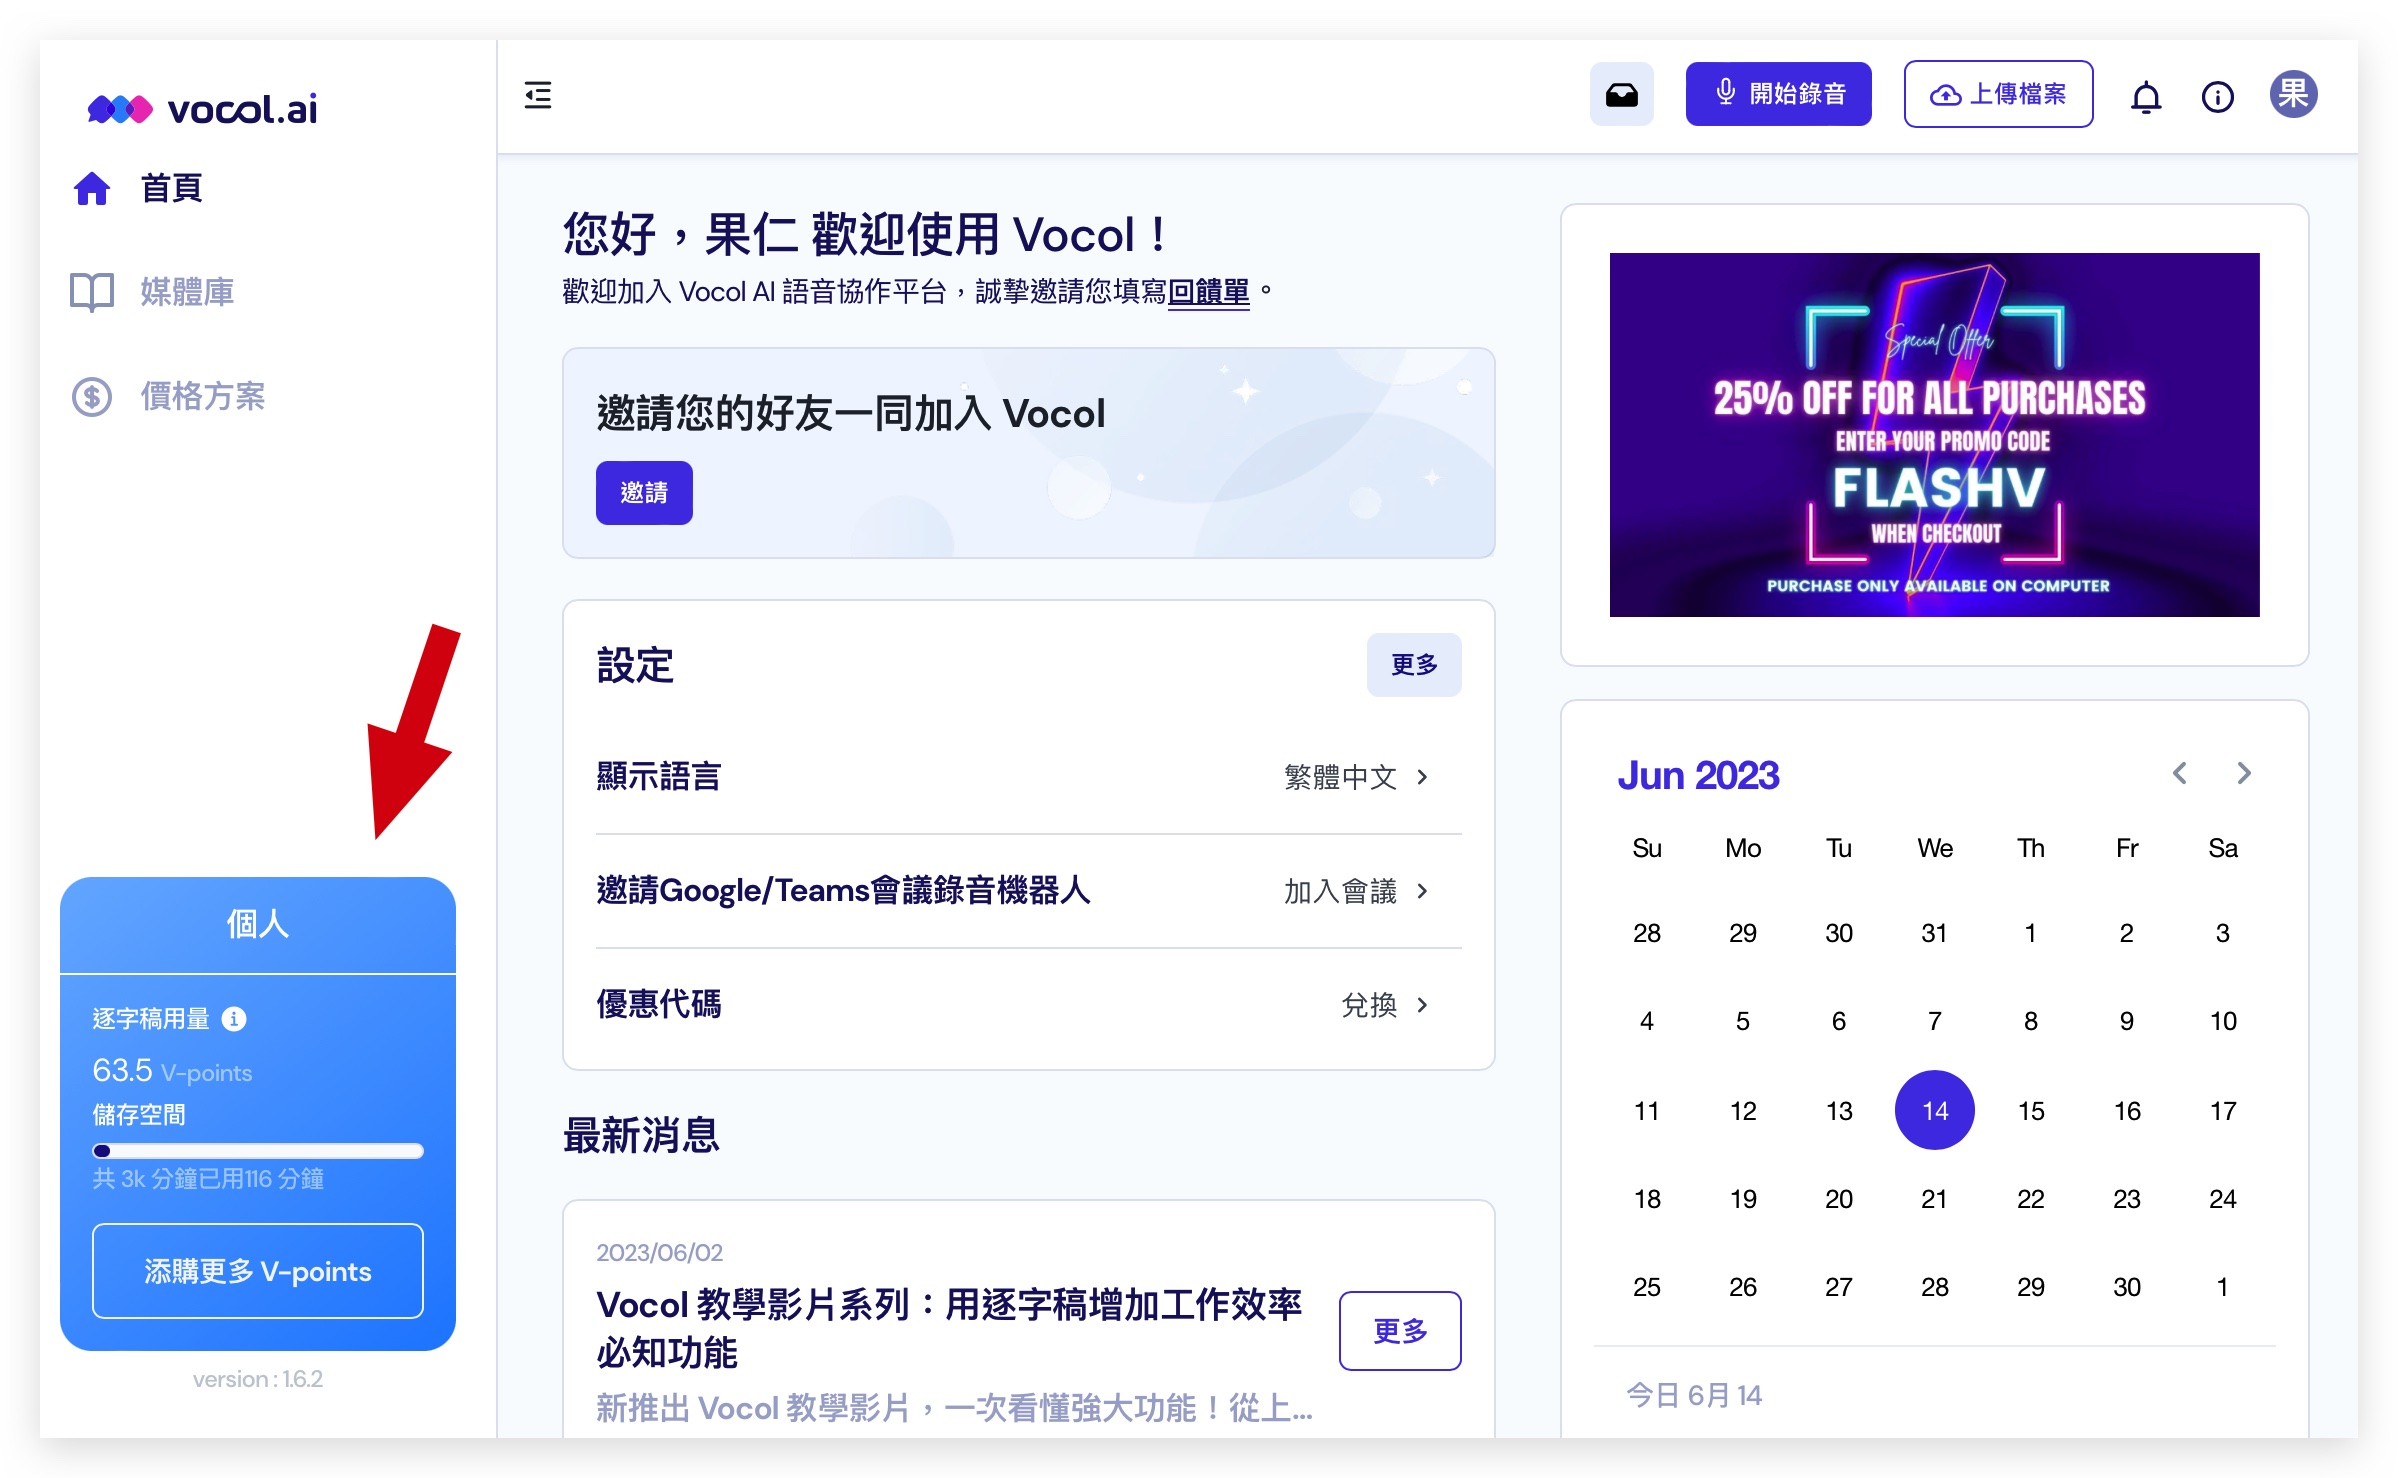Open the inbox tray icon

[x=1621, y=94]
